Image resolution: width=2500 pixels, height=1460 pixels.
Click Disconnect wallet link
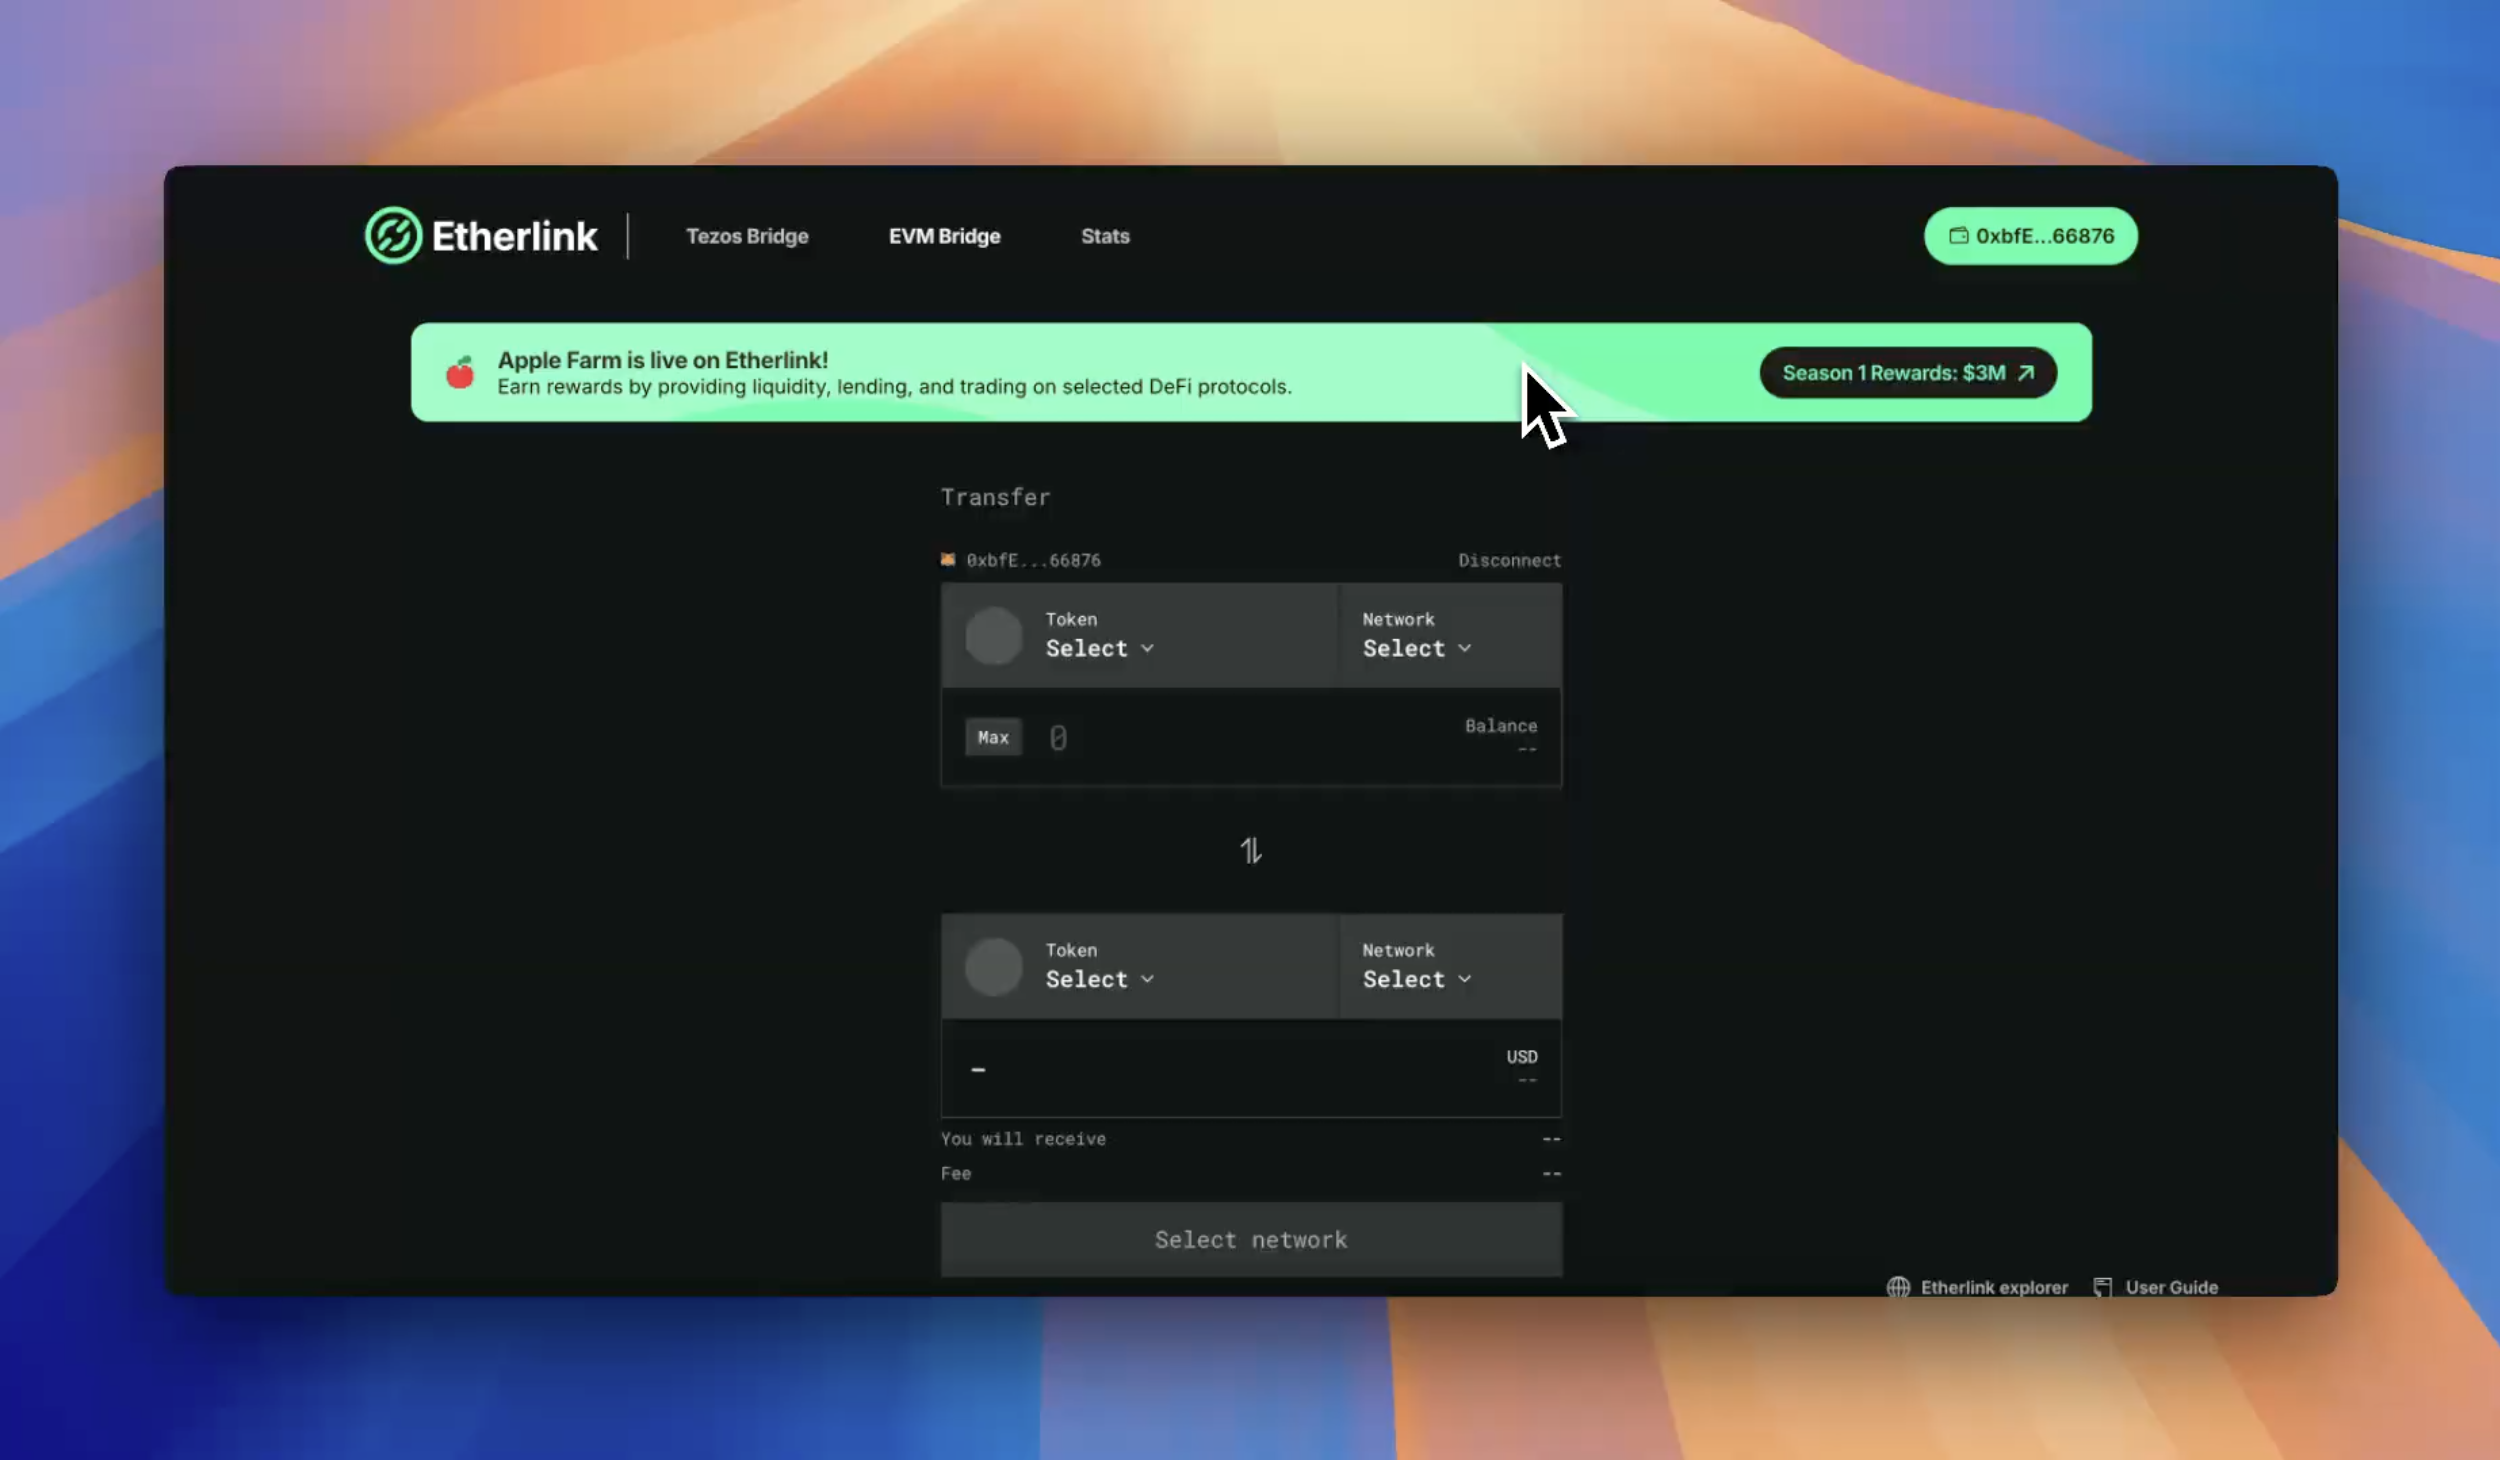pos(1509,560)
